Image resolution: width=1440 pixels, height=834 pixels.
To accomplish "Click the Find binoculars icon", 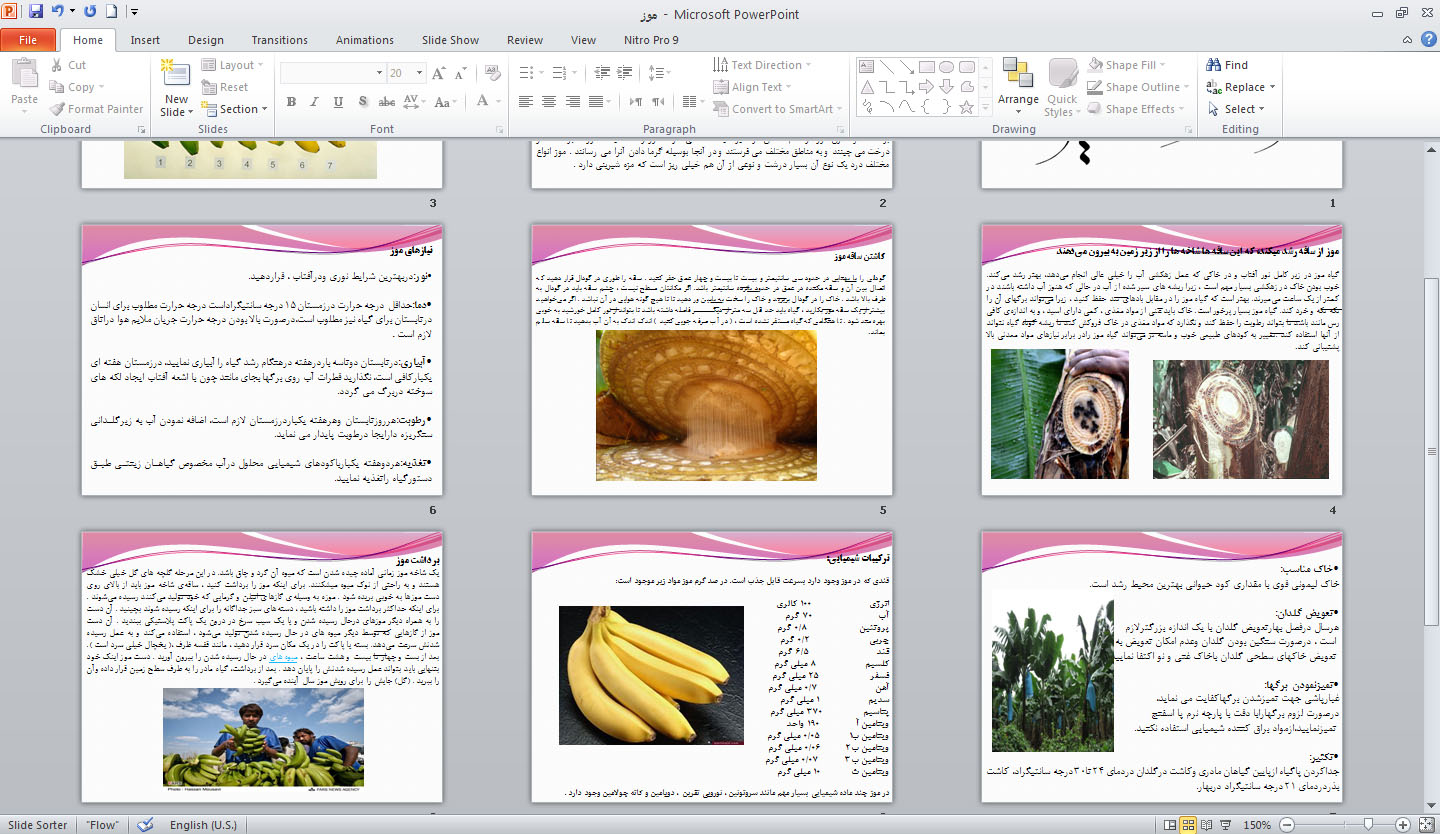I will point(1214,65).
